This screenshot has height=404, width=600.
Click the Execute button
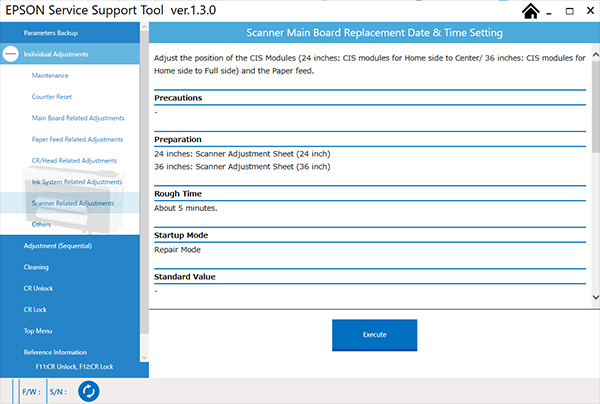(375, 335)
